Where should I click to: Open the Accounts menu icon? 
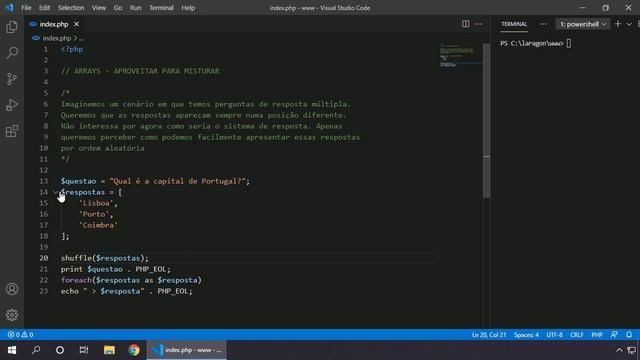(x=12, y=289)
